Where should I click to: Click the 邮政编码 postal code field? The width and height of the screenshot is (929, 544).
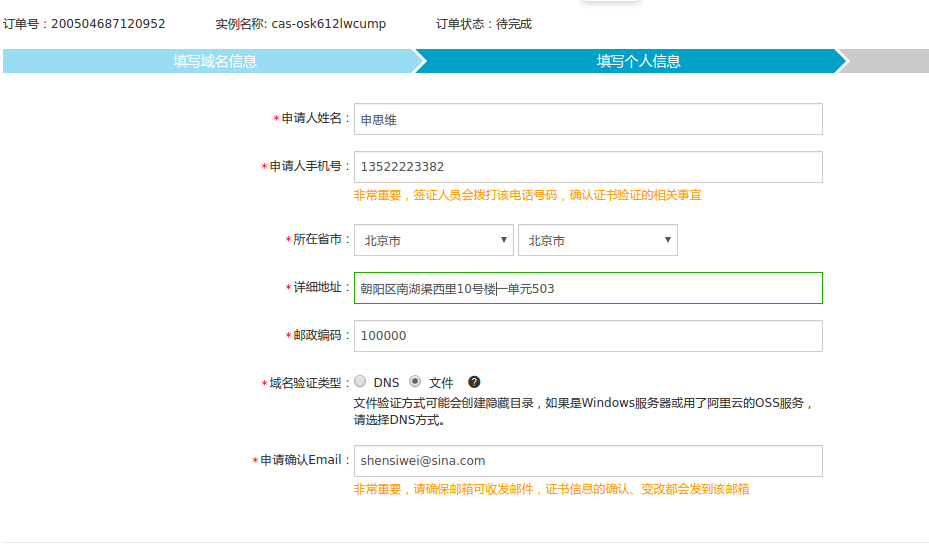[x=588, y=336]
